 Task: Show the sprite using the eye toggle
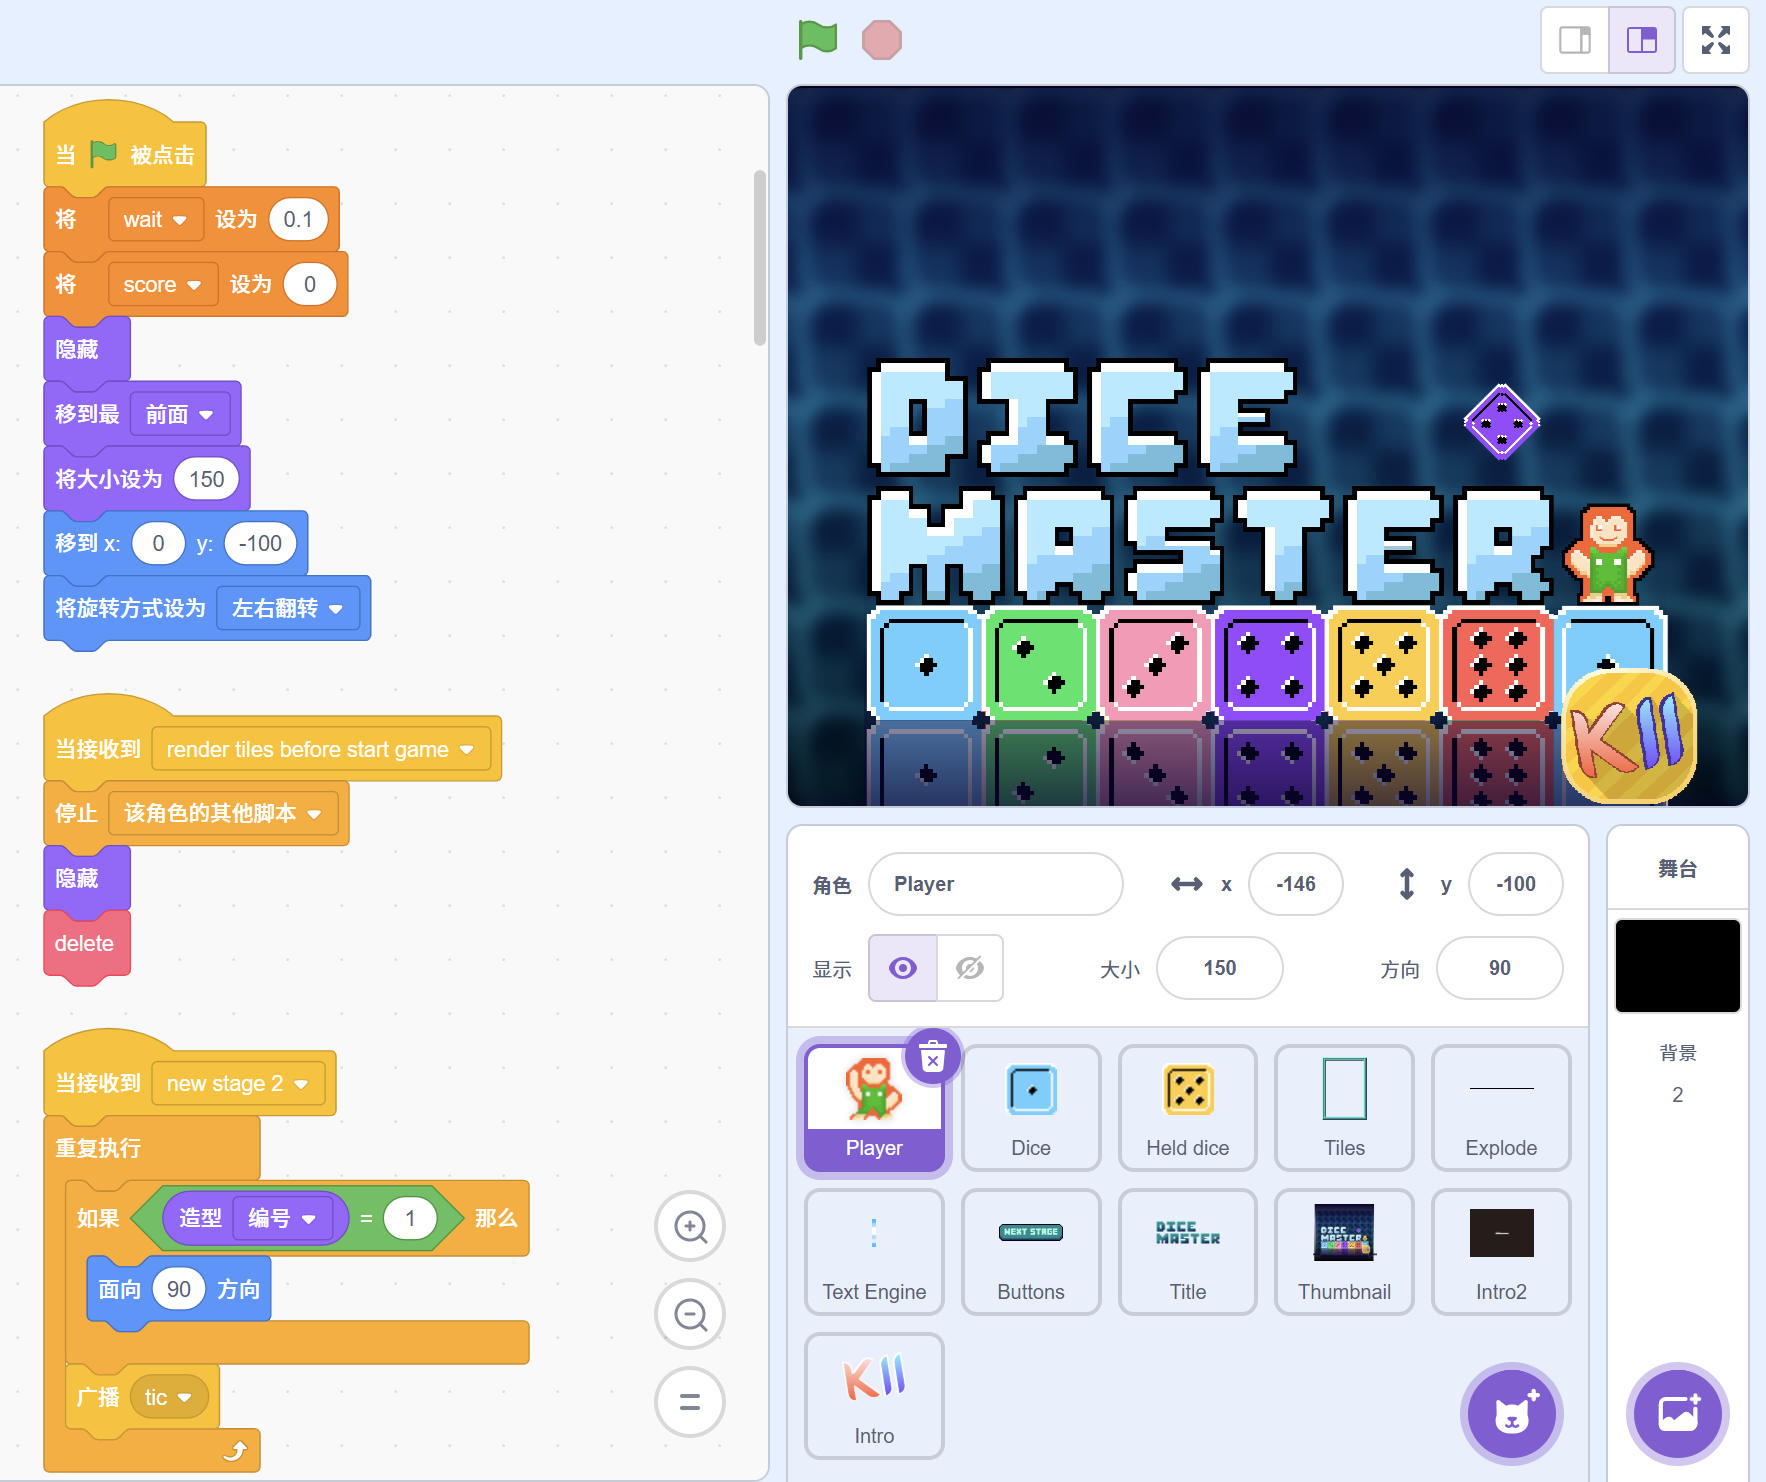click(x=903, y=968)
